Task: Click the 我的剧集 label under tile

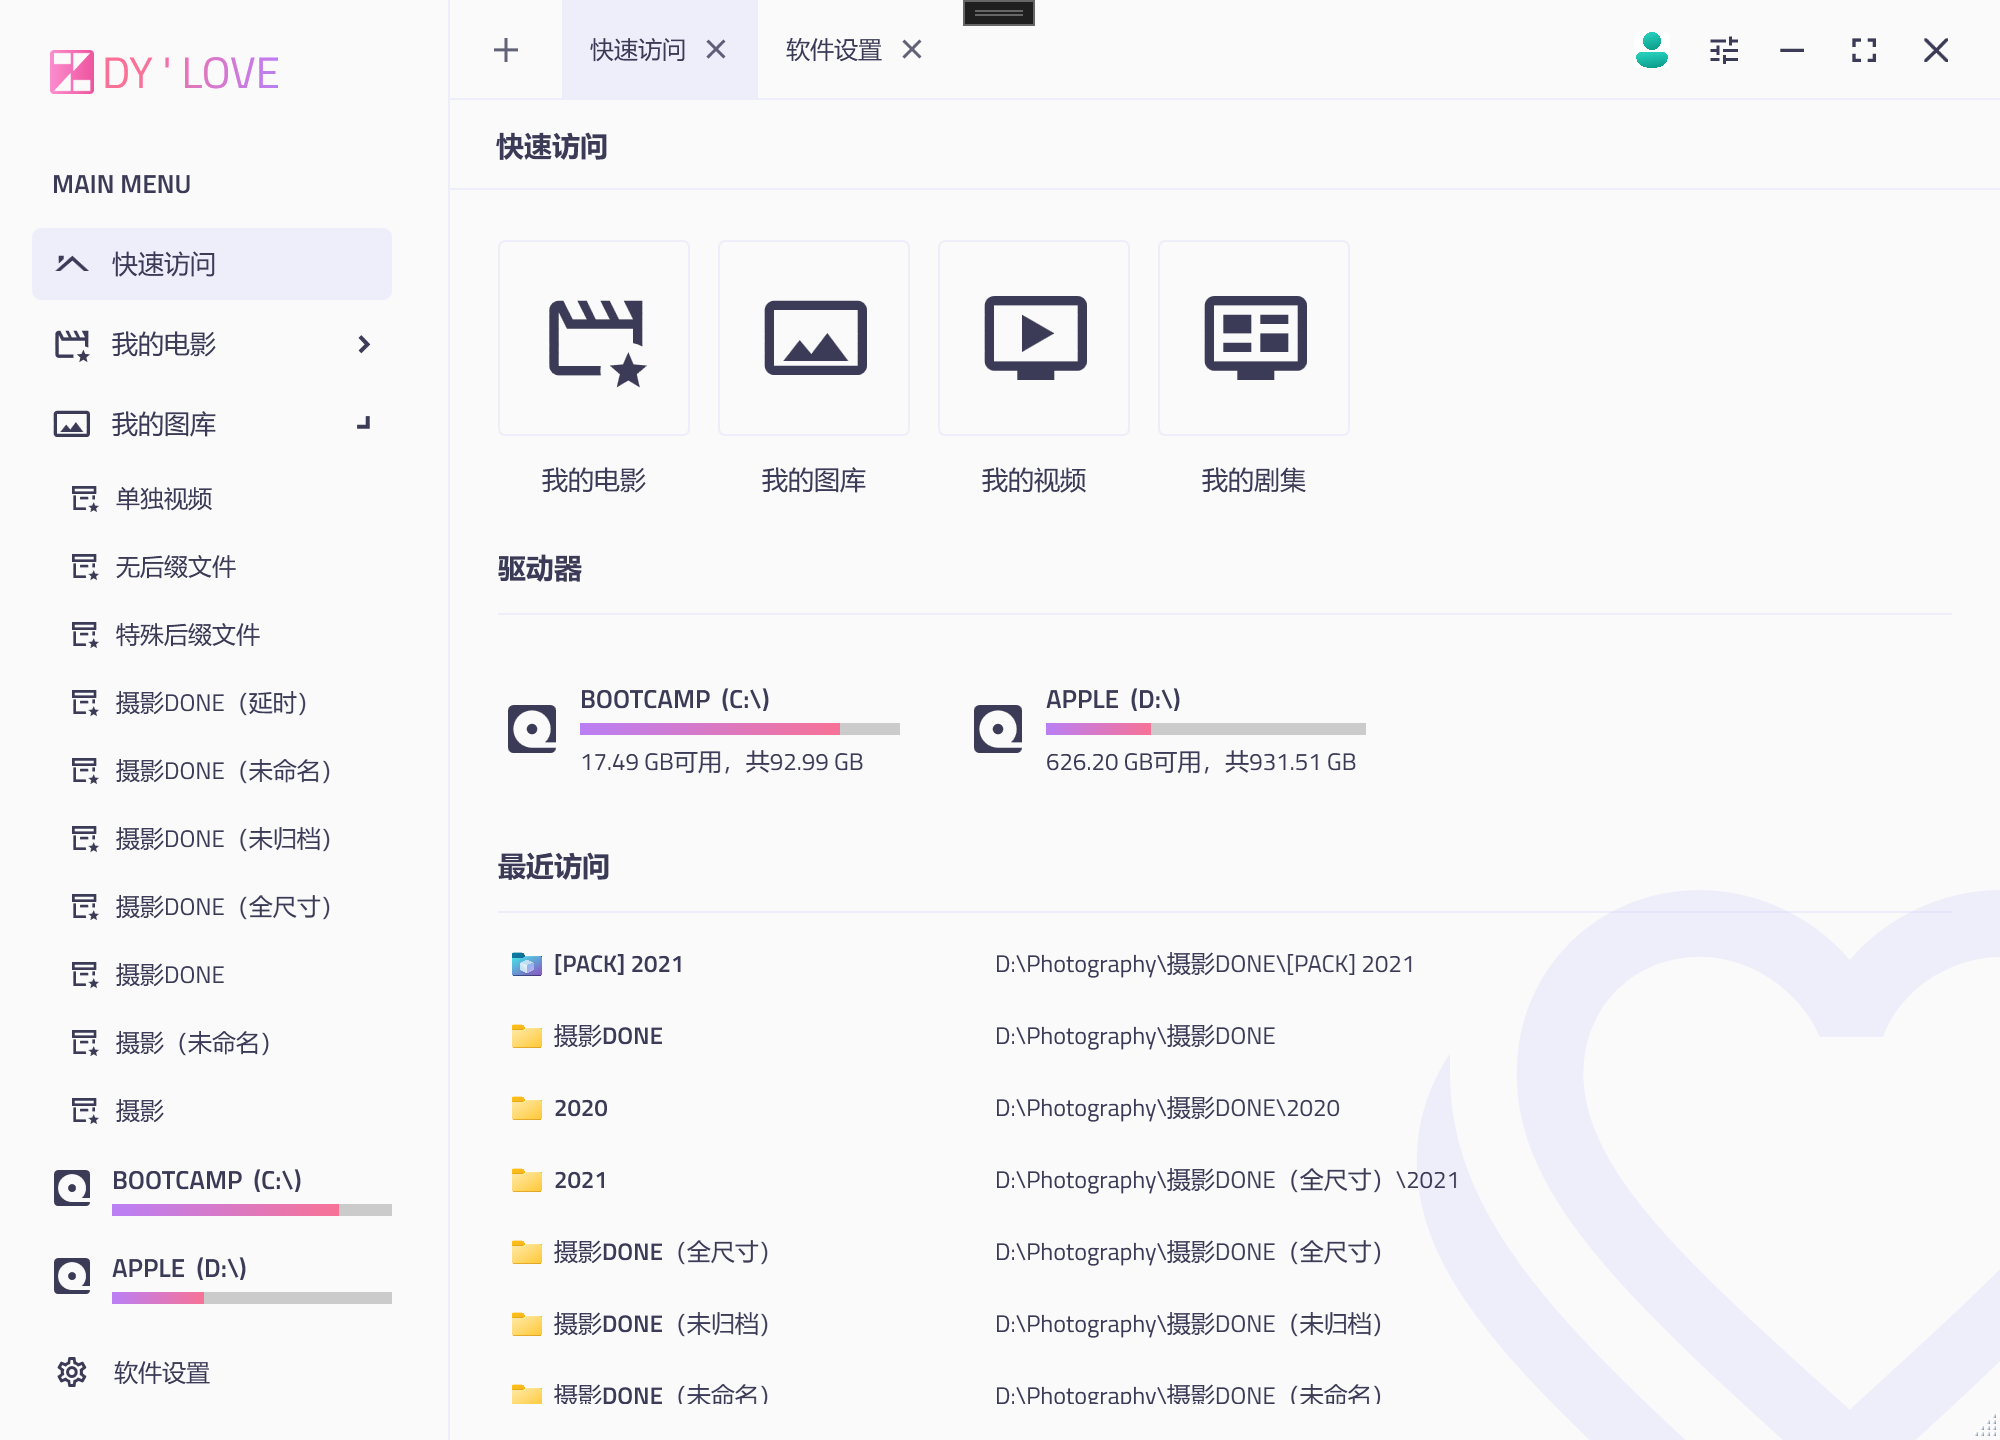Action: click(1254, 480)
